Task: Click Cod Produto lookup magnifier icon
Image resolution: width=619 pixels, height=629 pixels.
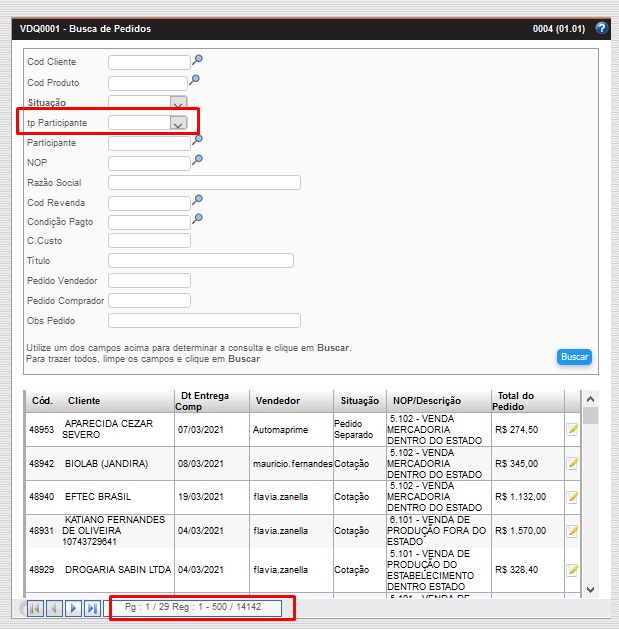Action: point(196,80)
